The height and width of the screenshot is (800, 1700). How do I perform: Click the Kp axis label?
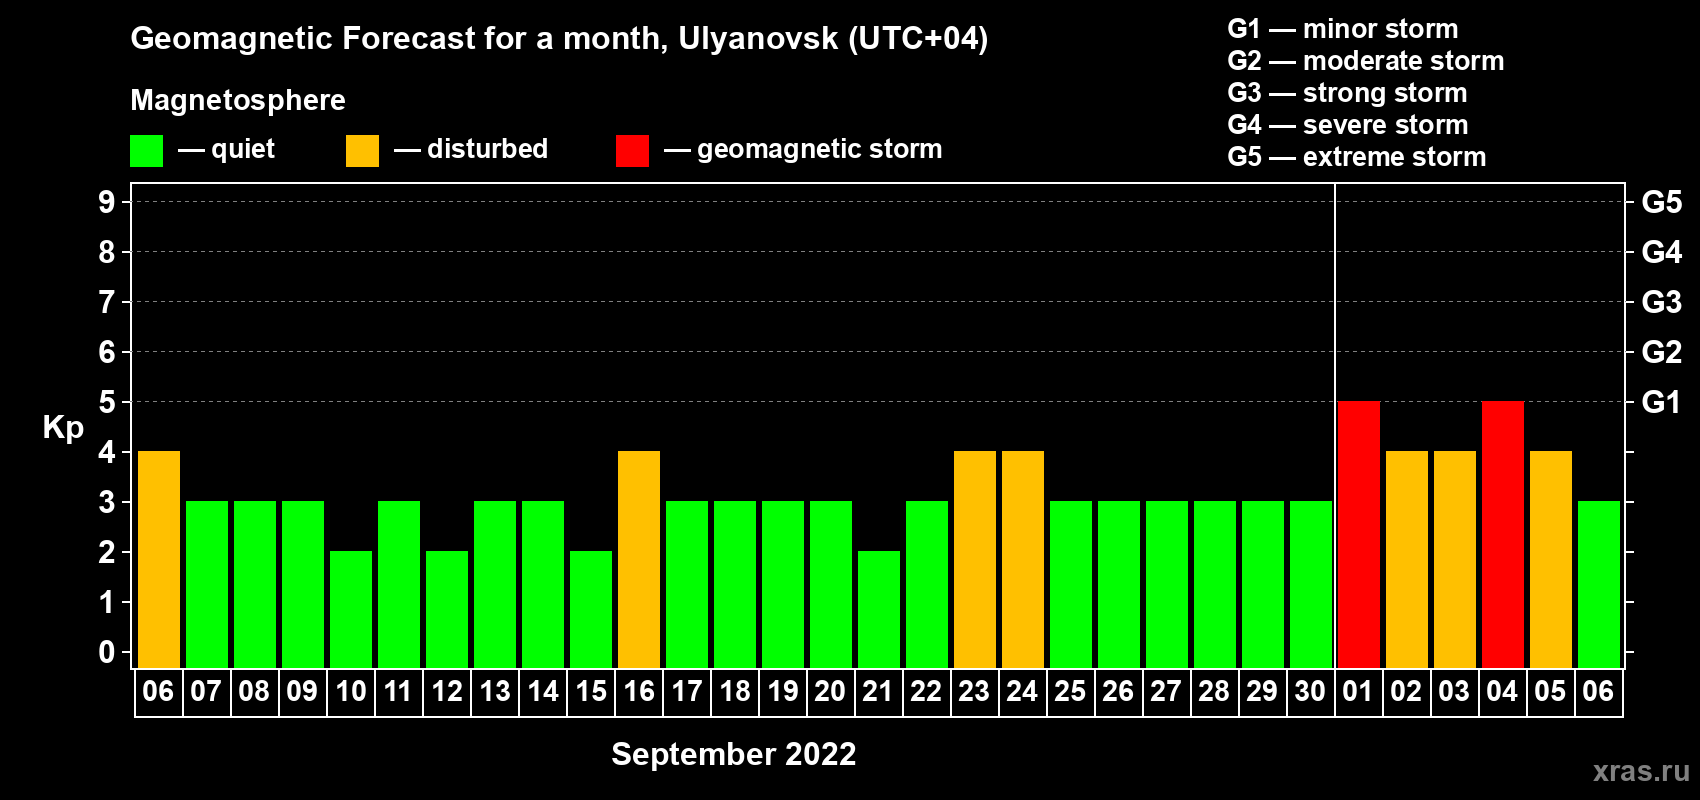pos(63,428)
